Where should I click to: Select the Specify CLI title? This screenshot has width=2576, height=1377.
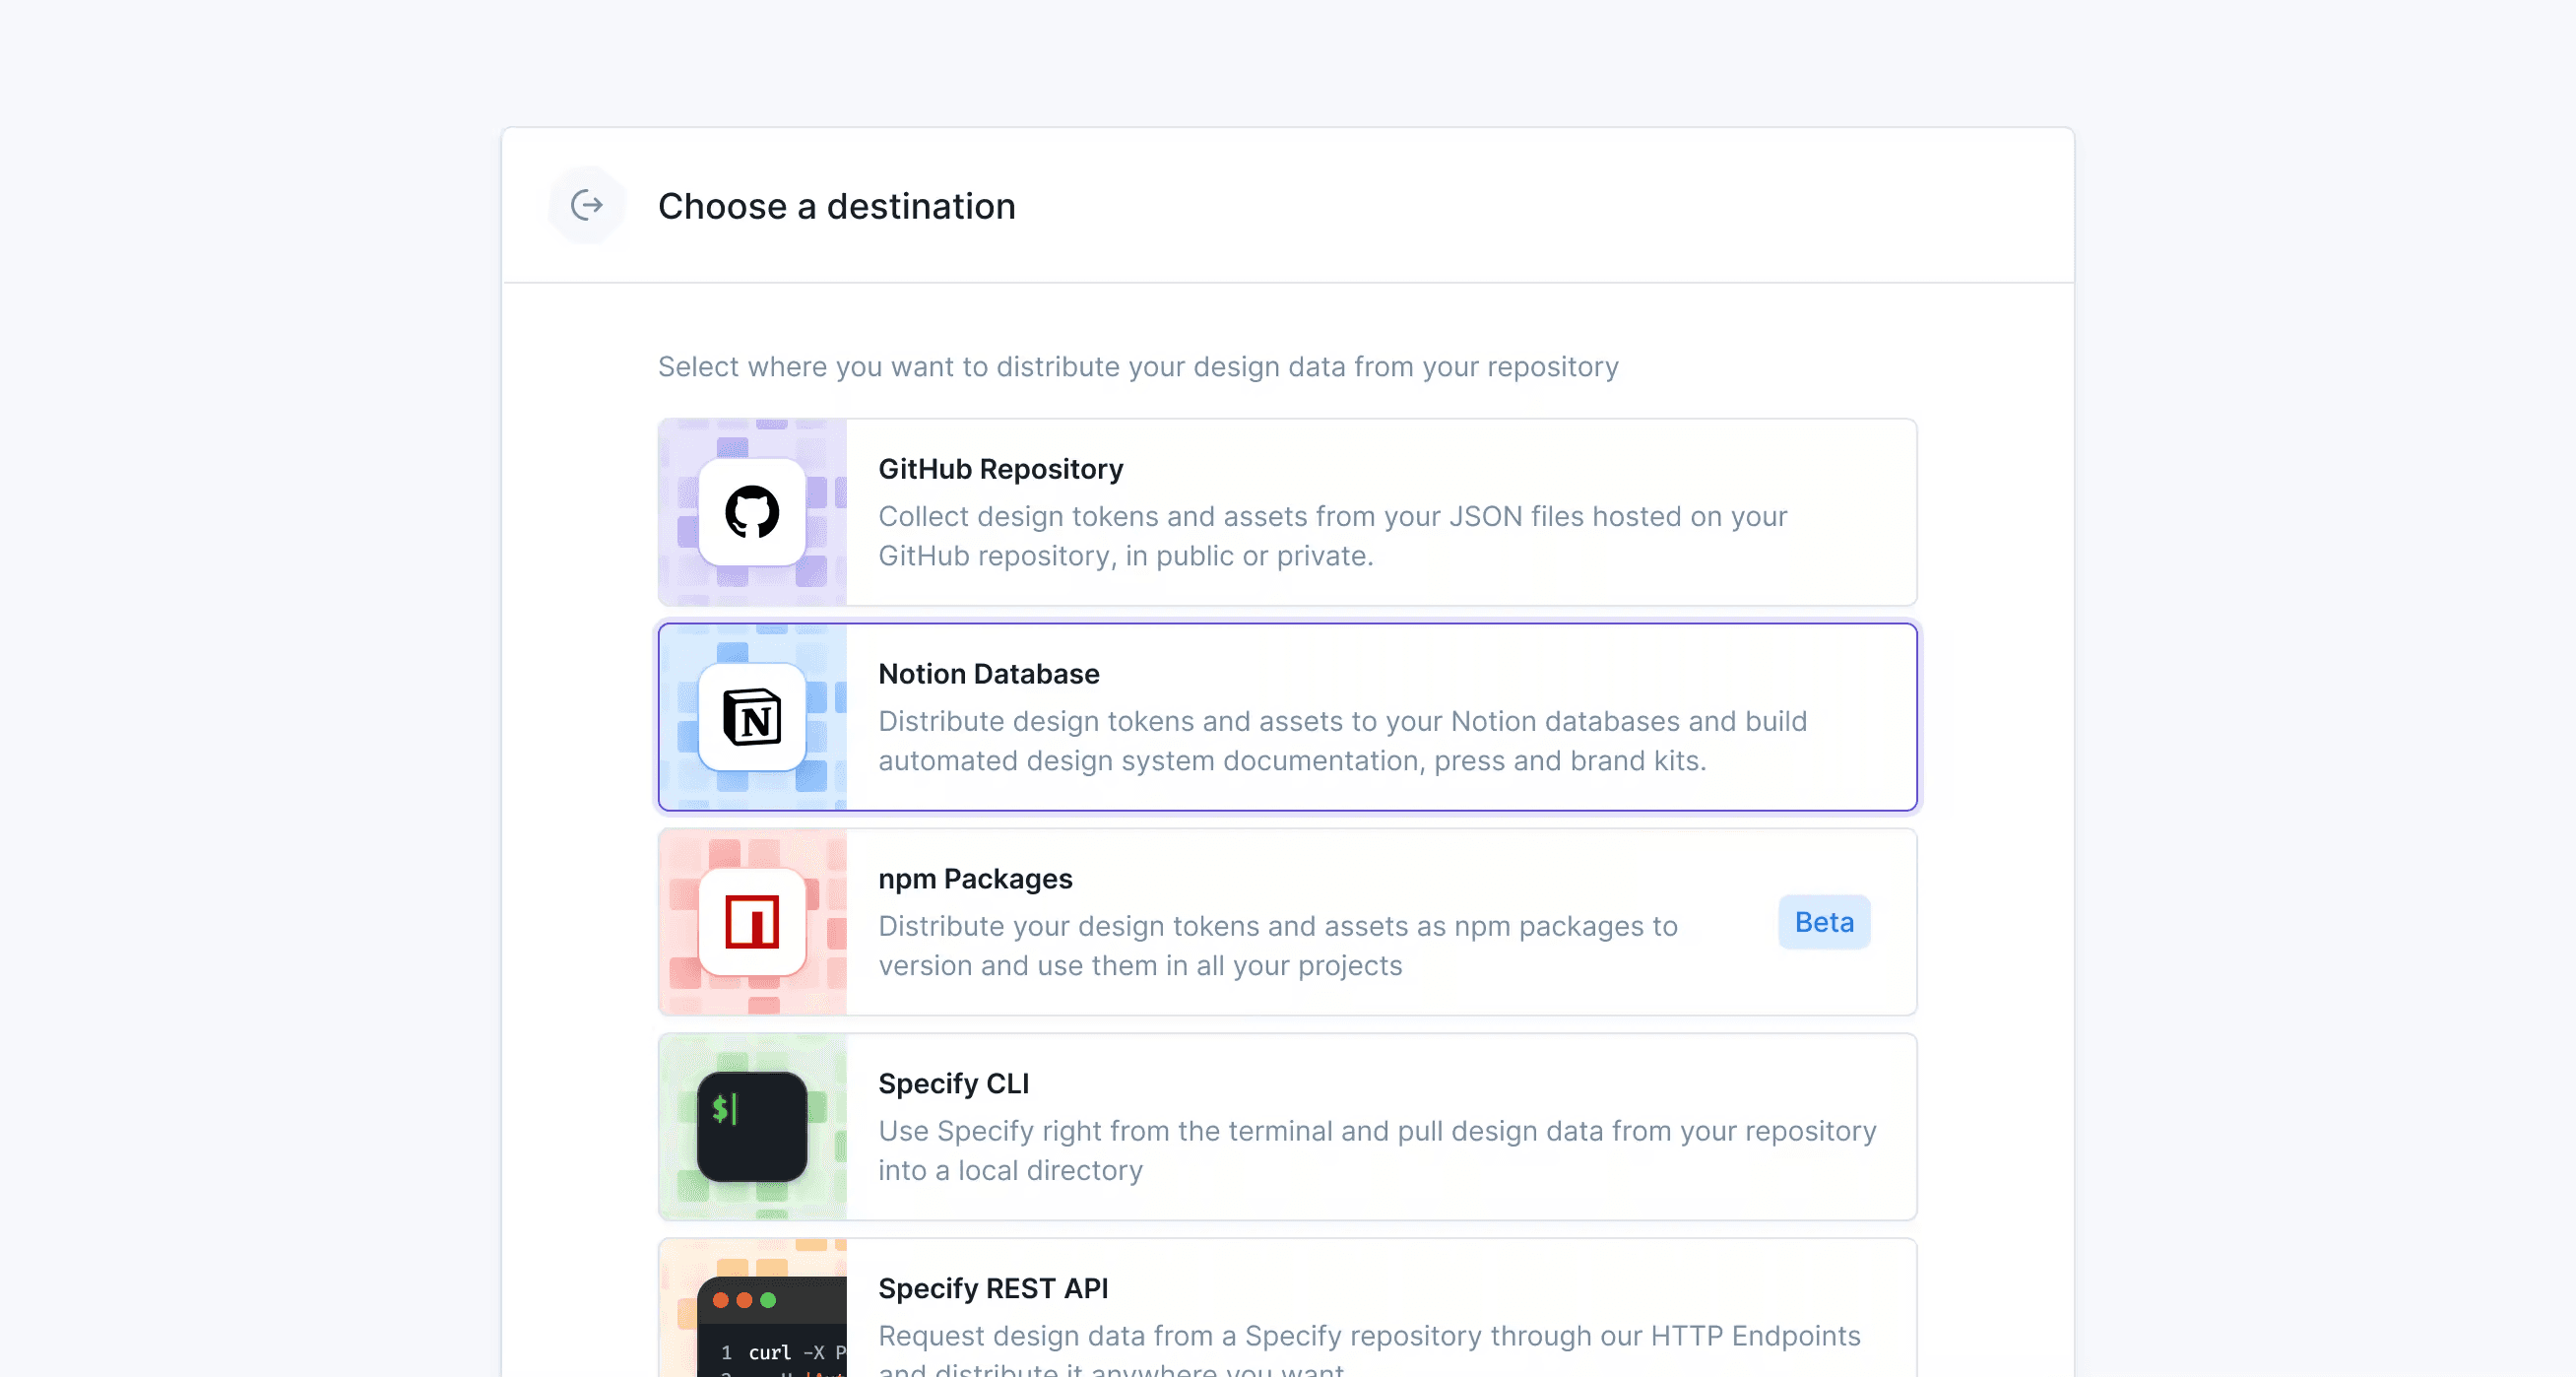point(953,1084)
